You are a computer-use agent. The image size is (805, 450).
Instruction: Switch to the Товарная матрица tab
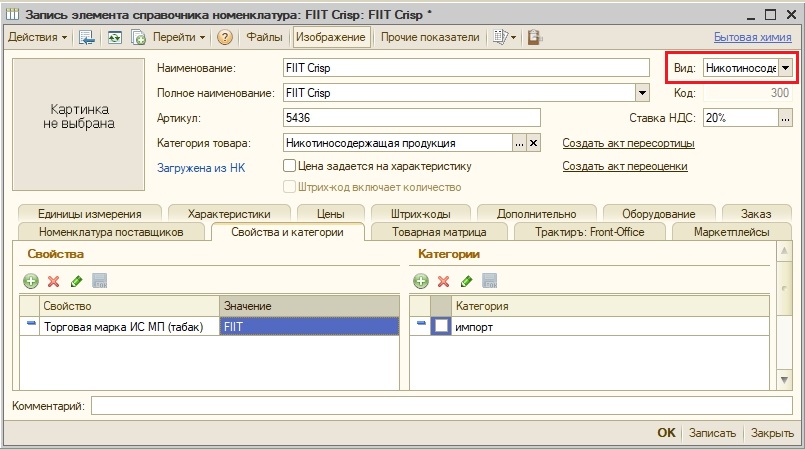439,232
